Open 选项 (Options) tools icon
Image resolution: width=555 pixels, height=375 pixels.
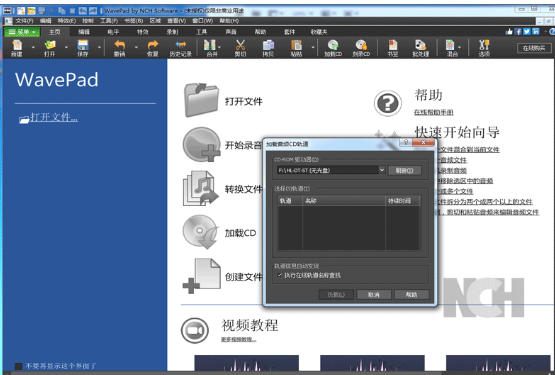tap(484, 48)
